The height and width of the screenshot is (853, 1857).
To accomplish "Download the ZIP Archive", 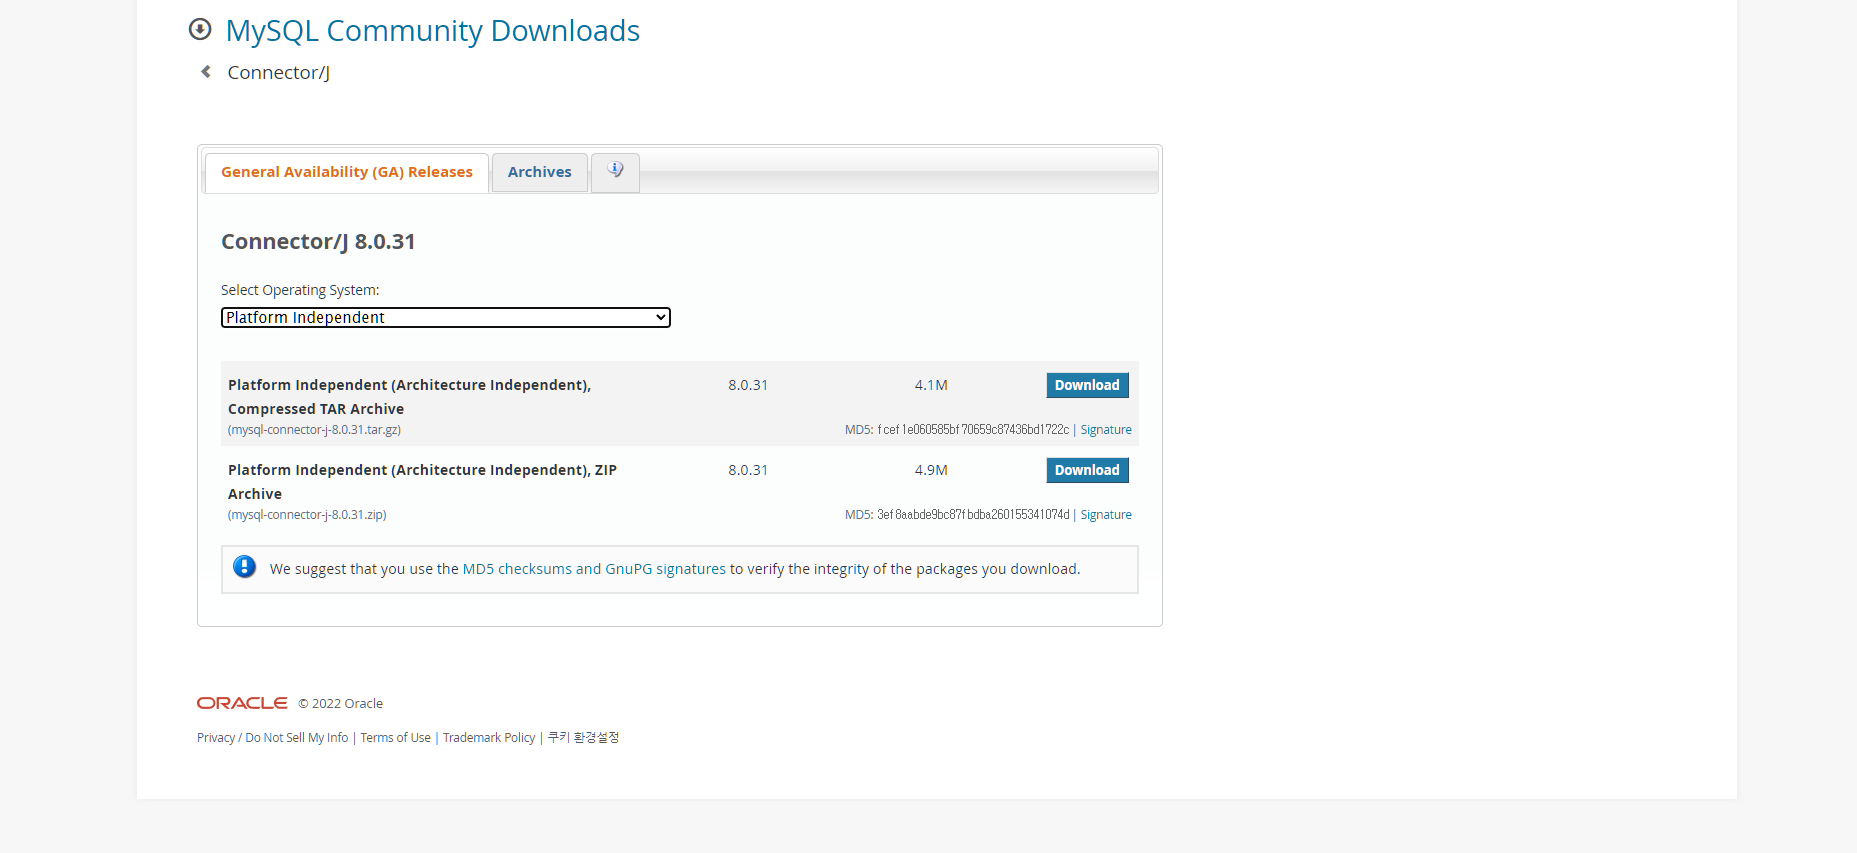I will [1087, 470].
